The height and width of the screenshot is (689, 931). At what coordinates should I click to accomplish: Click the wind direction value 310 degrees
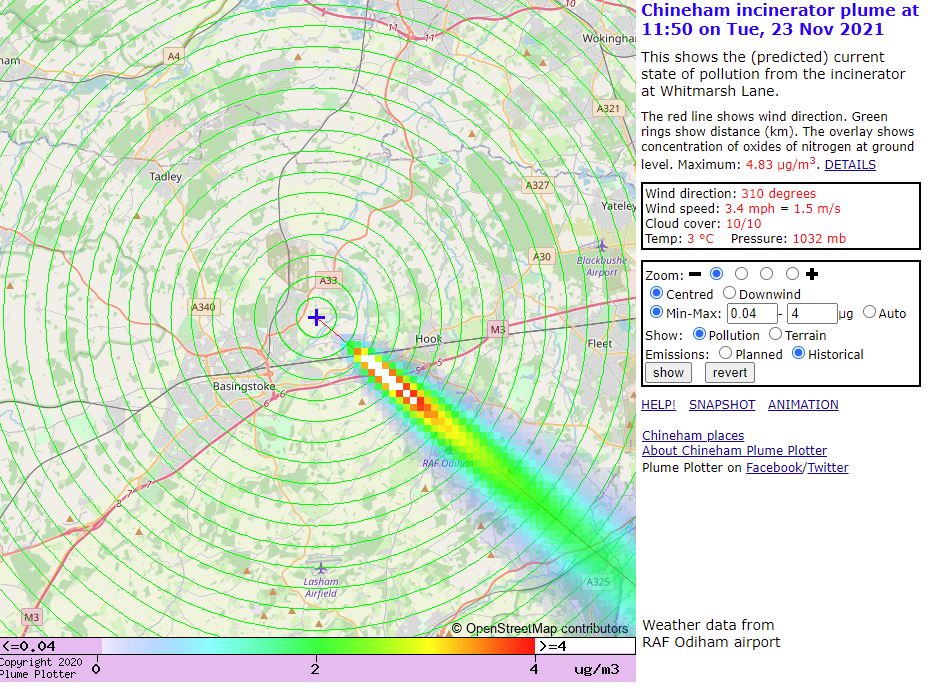pos(778,194)
